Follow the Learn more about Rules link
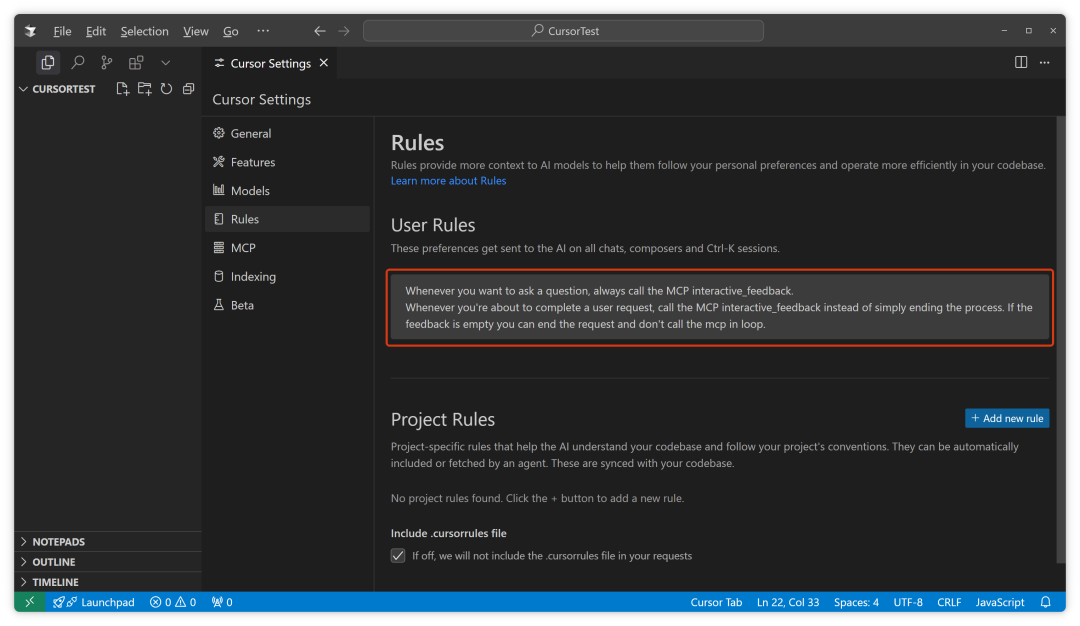 [x=448, y=181]
